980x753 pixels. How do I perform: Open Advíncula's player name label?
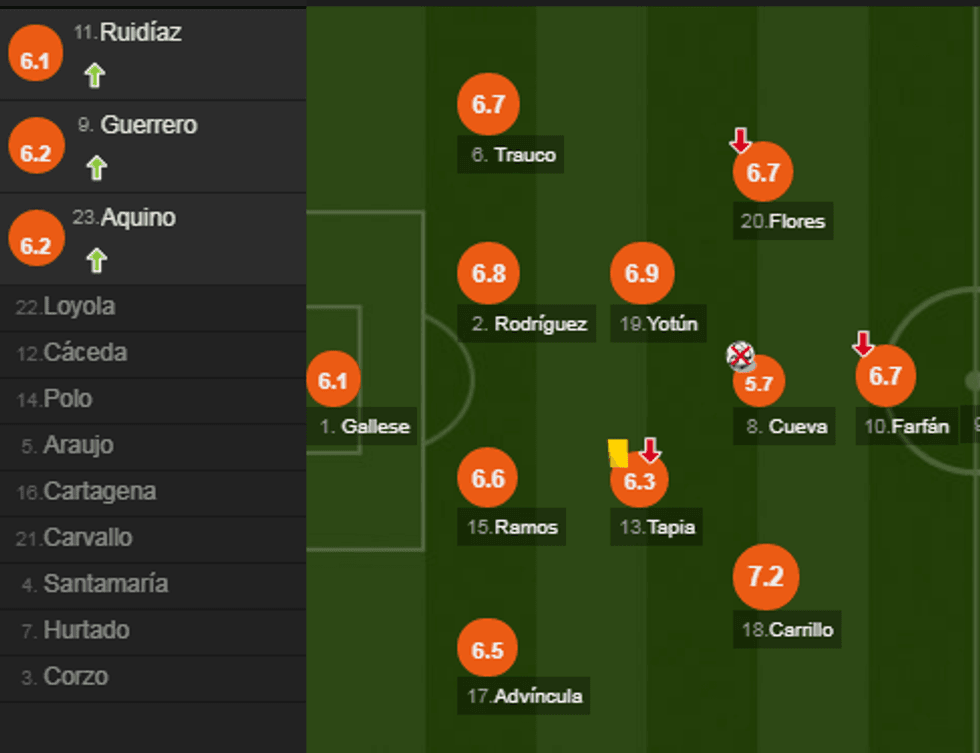pos(525,696)
